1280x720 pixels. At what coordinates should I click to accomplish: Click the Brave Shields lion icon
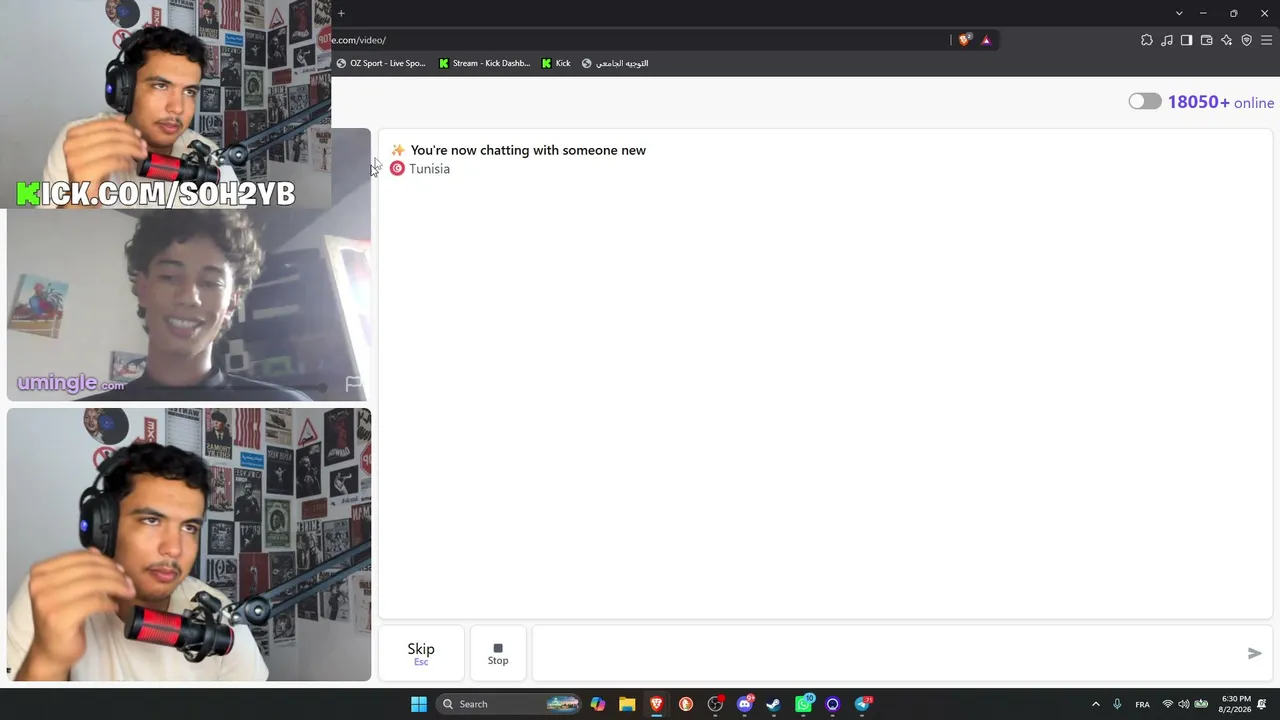[x=964, y=40]
